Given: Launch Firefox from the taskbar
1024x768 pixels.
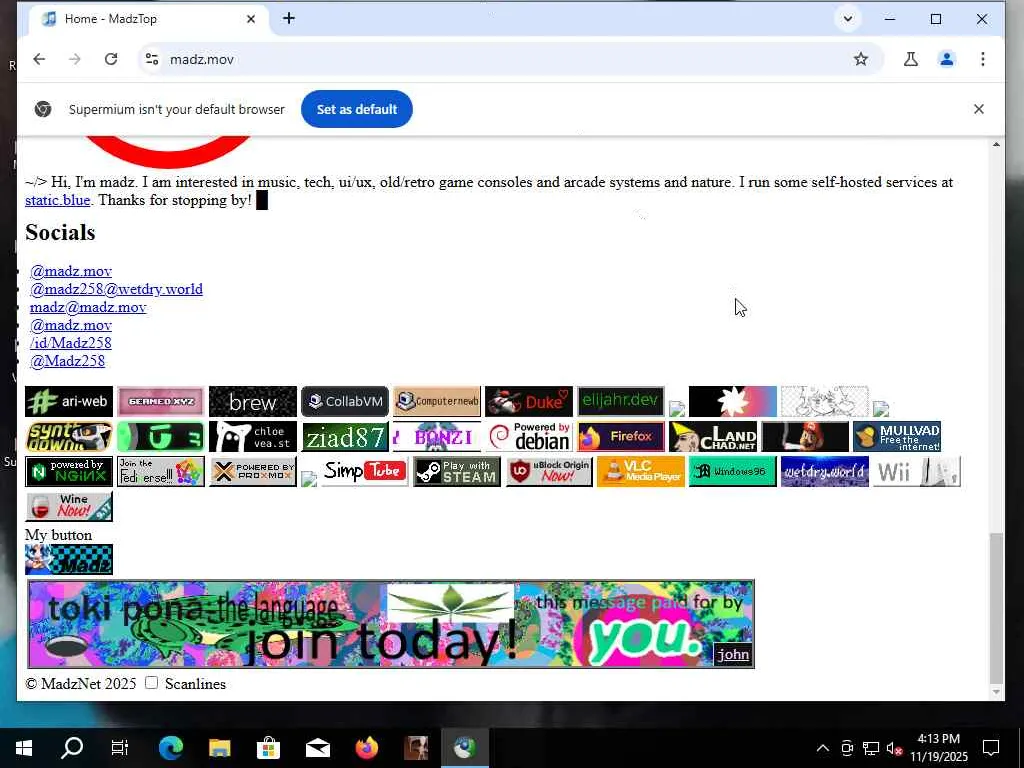Looking at the screenshot, I should [366, 748].
